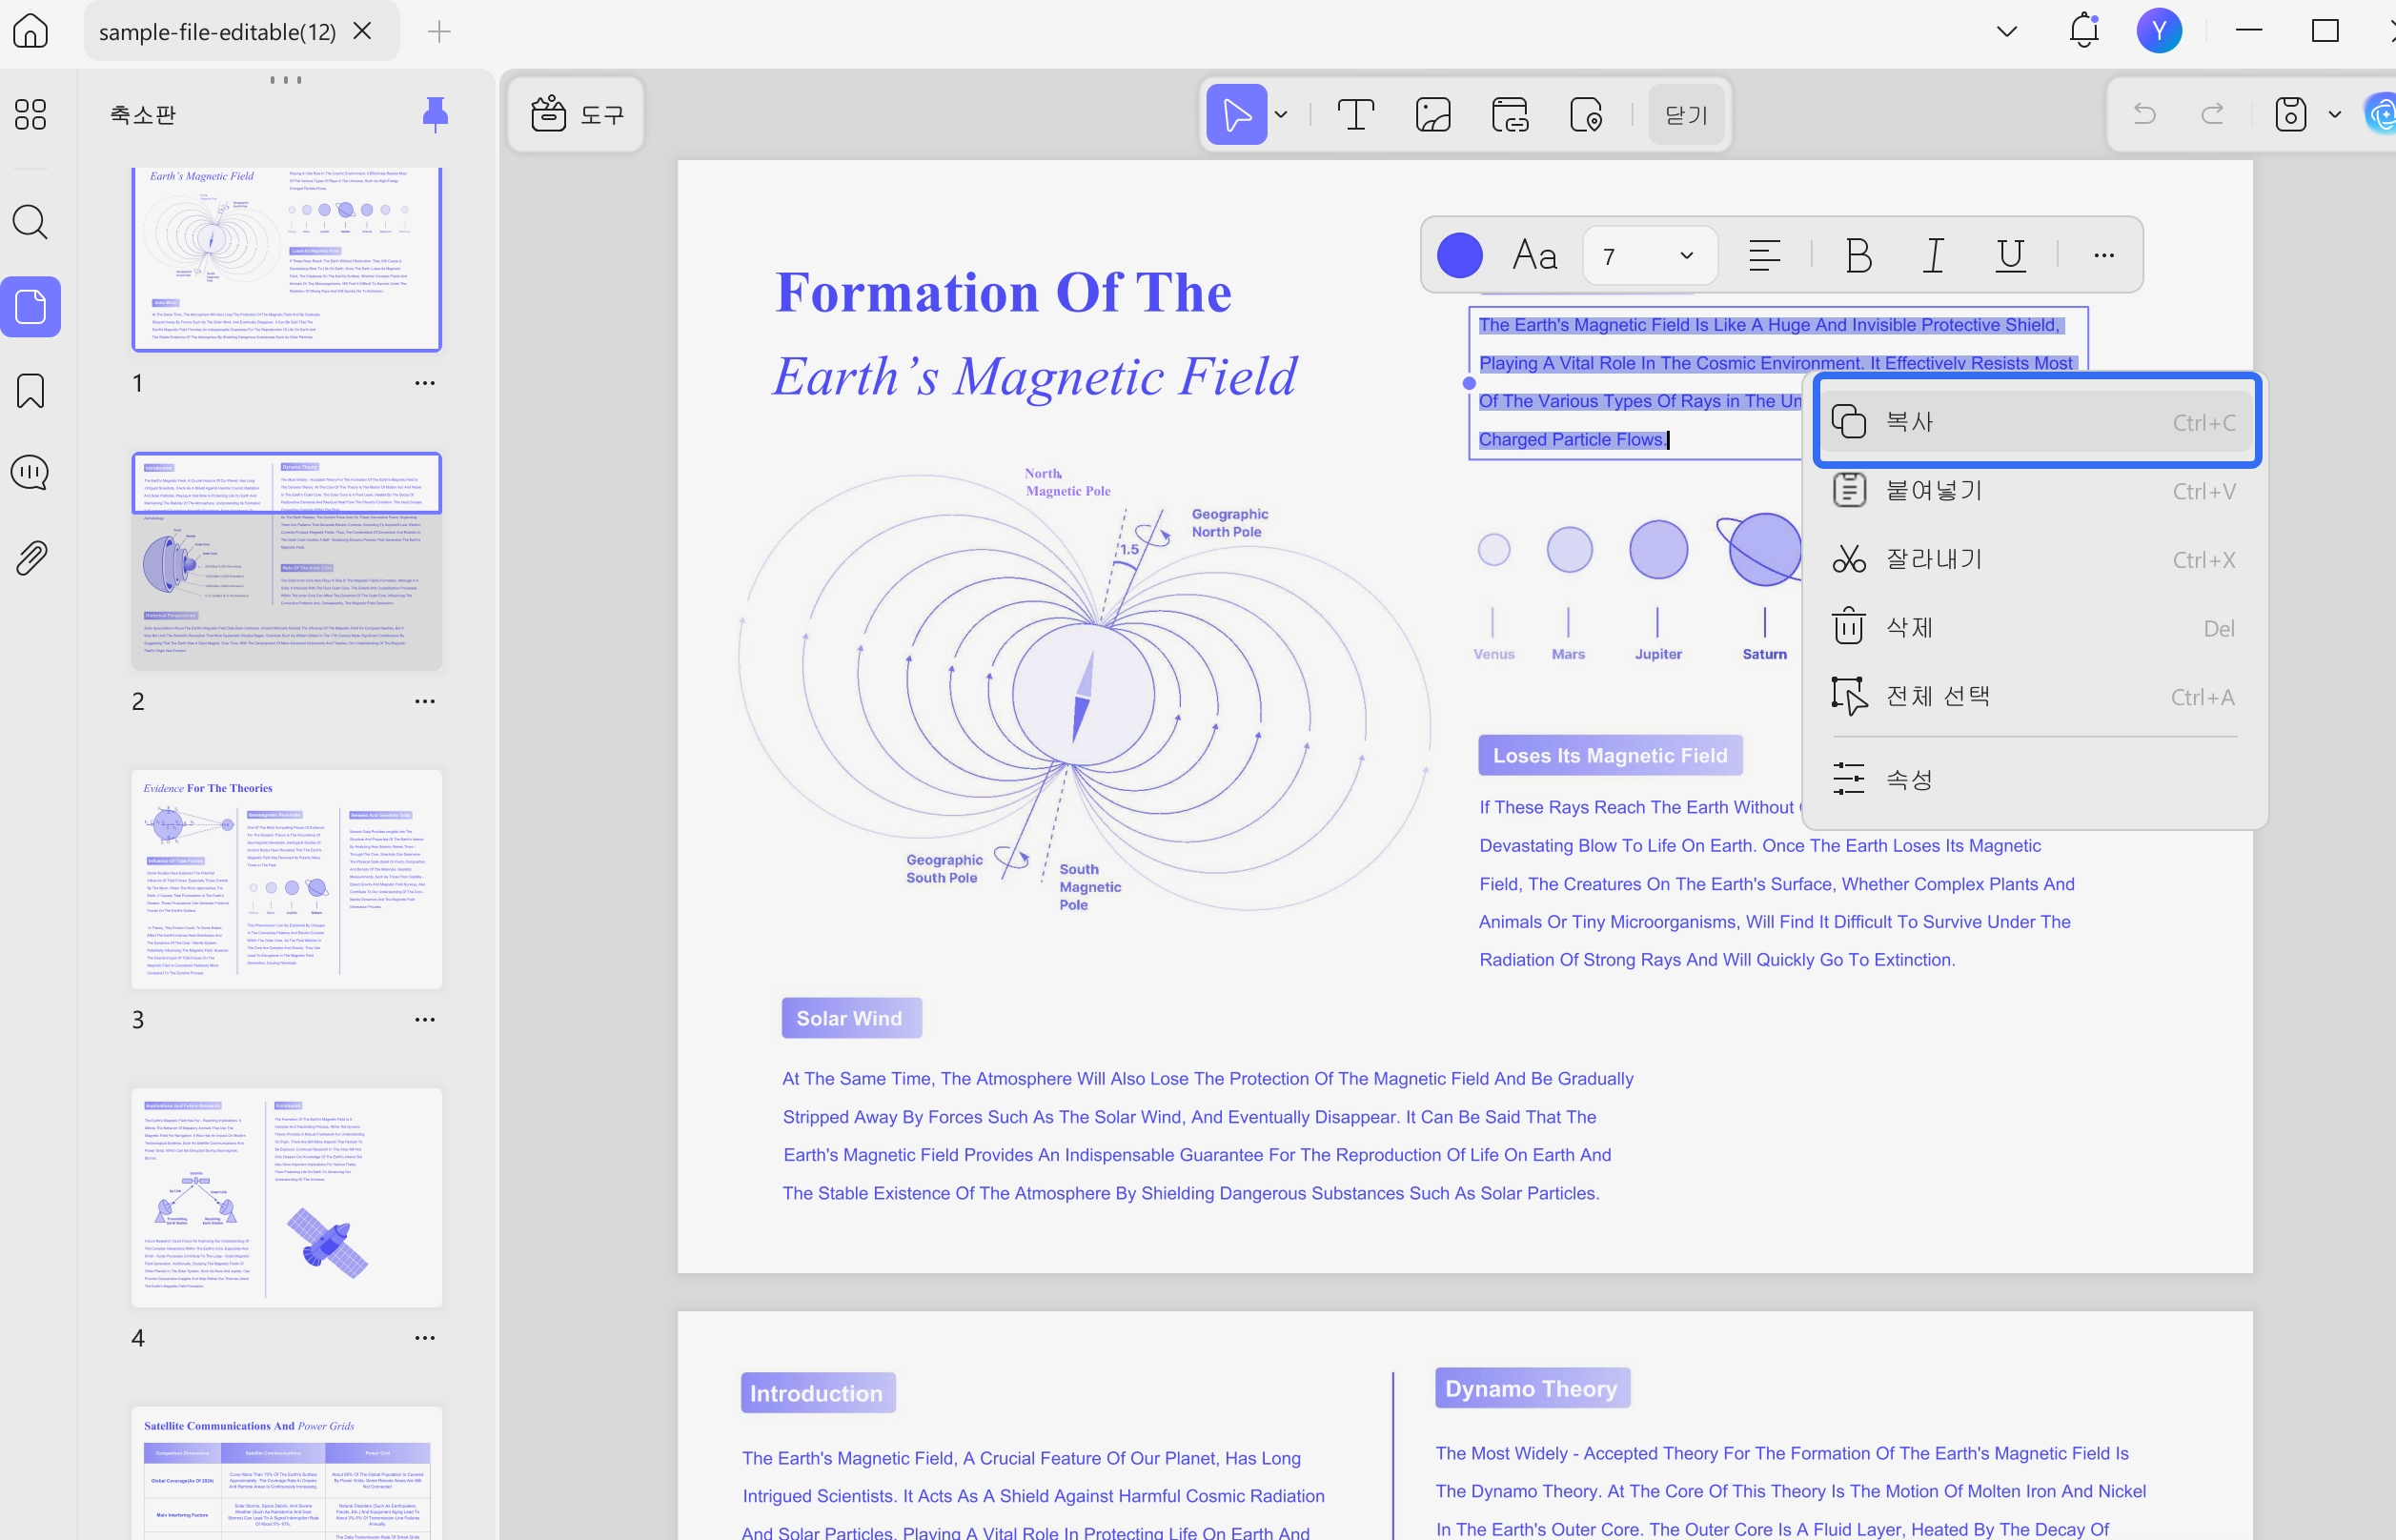The width and height of the screenshot is (2396, 1540).
Task: Click the panel drag handle dots
Action: tap(286, 79)
